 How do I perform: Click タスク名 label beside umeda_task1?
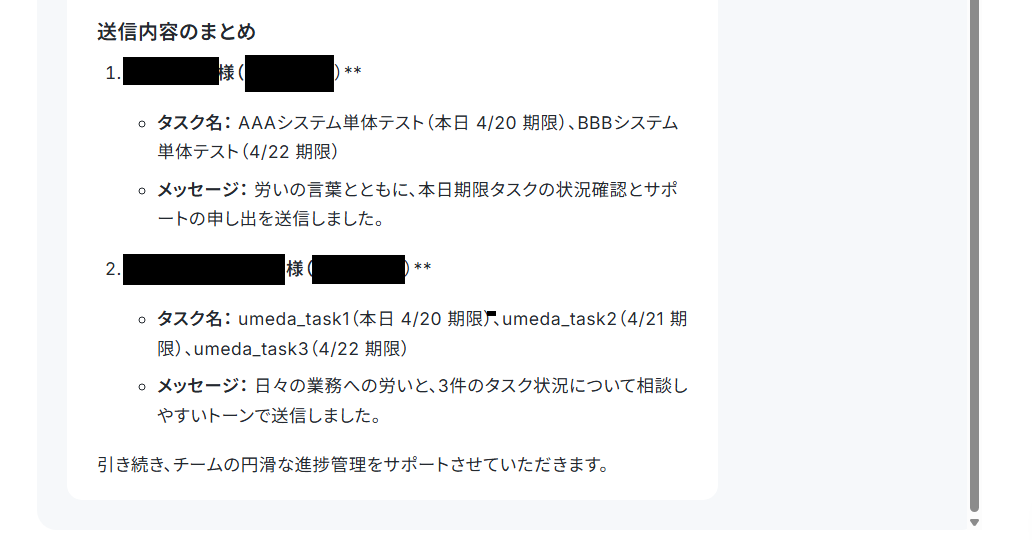tap(190, 319)
